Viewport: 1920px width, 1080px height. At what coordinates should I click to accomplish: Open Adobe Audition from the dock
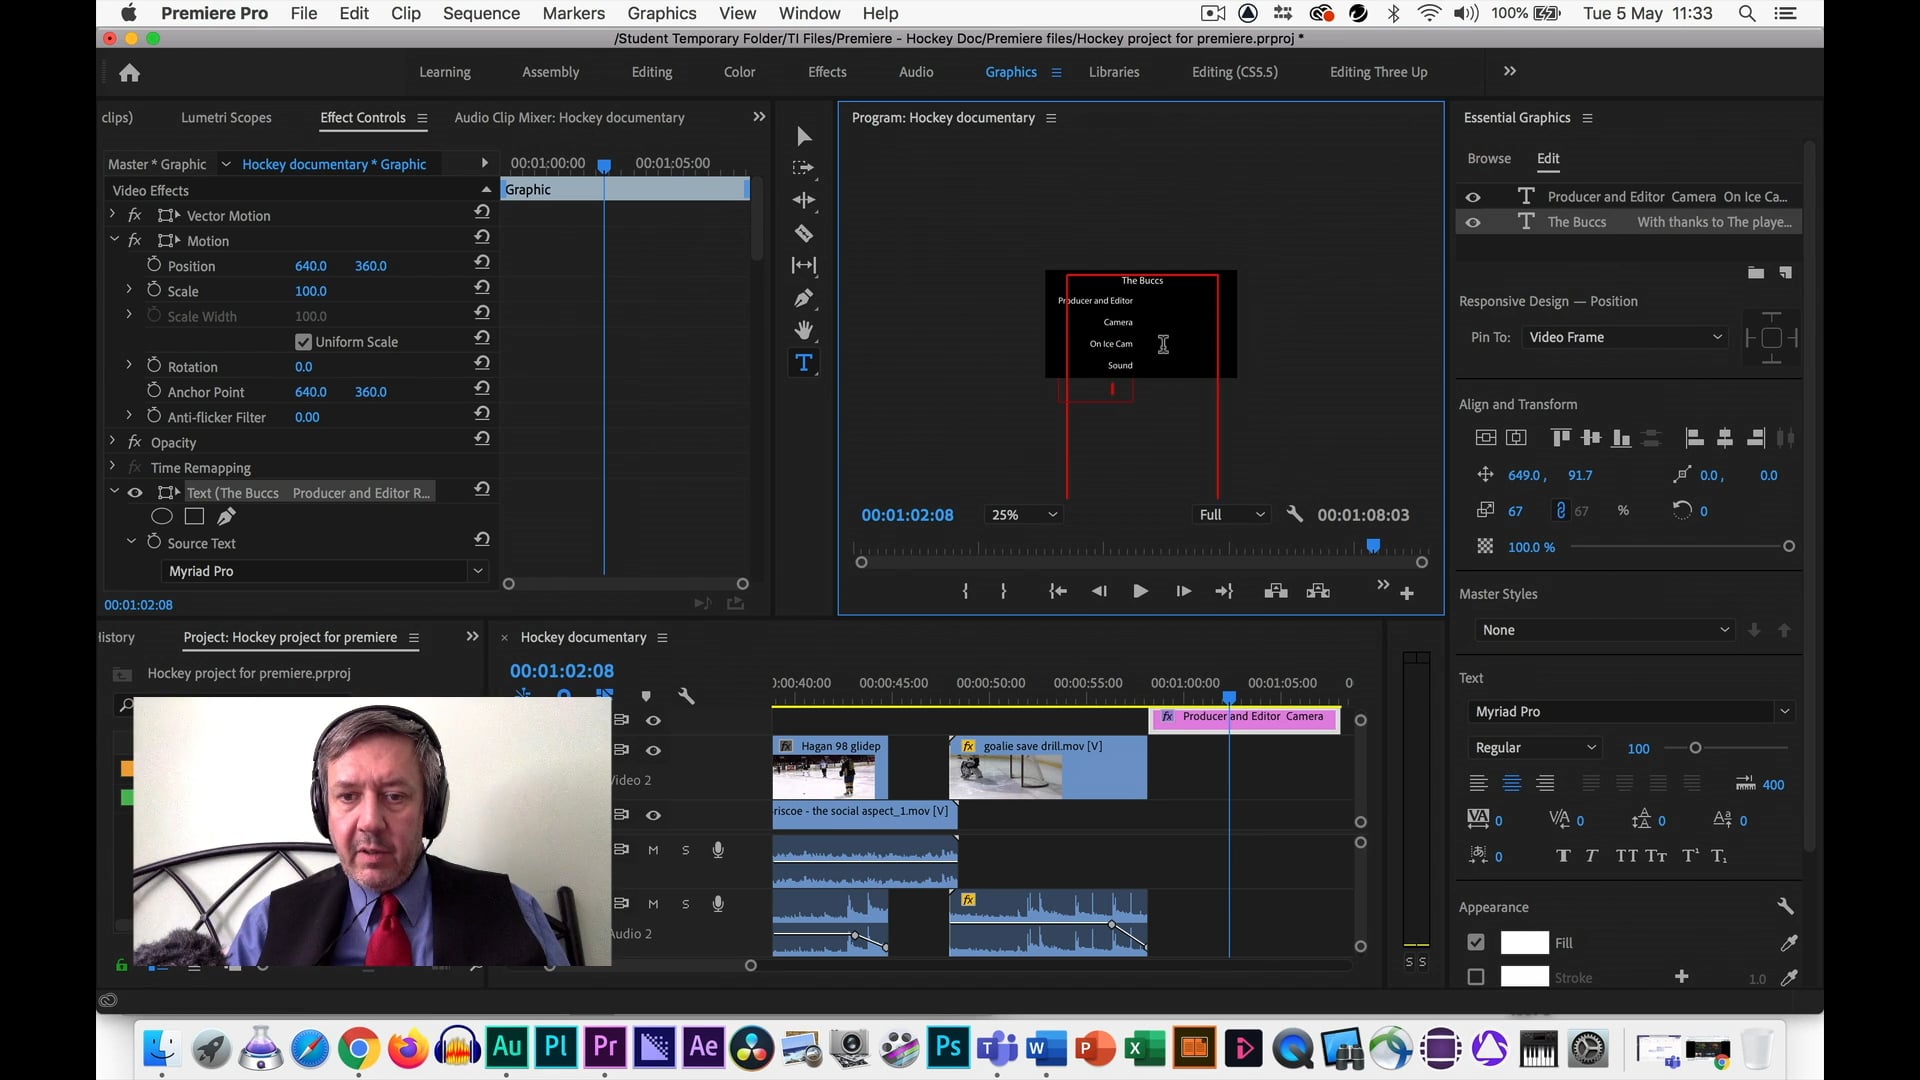coord(507,1048)
